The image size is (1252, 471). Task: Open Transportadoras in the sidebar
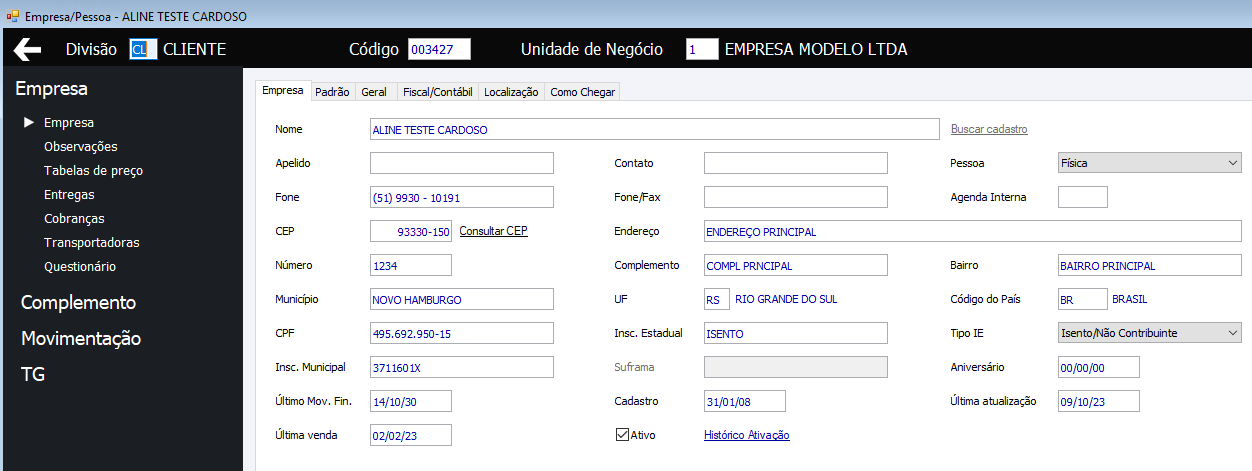tap(92, 243)
